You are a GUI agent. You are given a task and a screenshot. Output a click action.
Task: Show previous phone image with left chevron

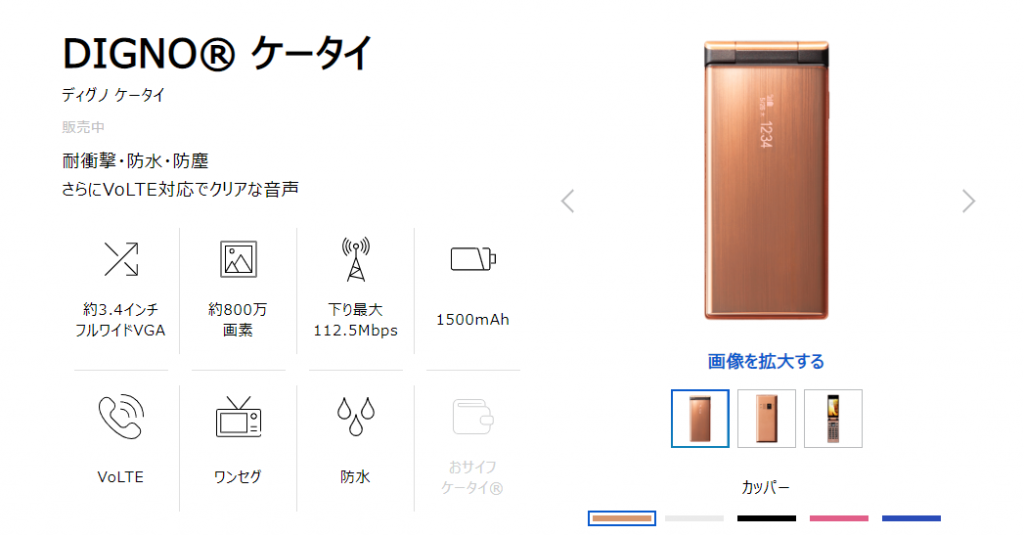pos(568,201)
